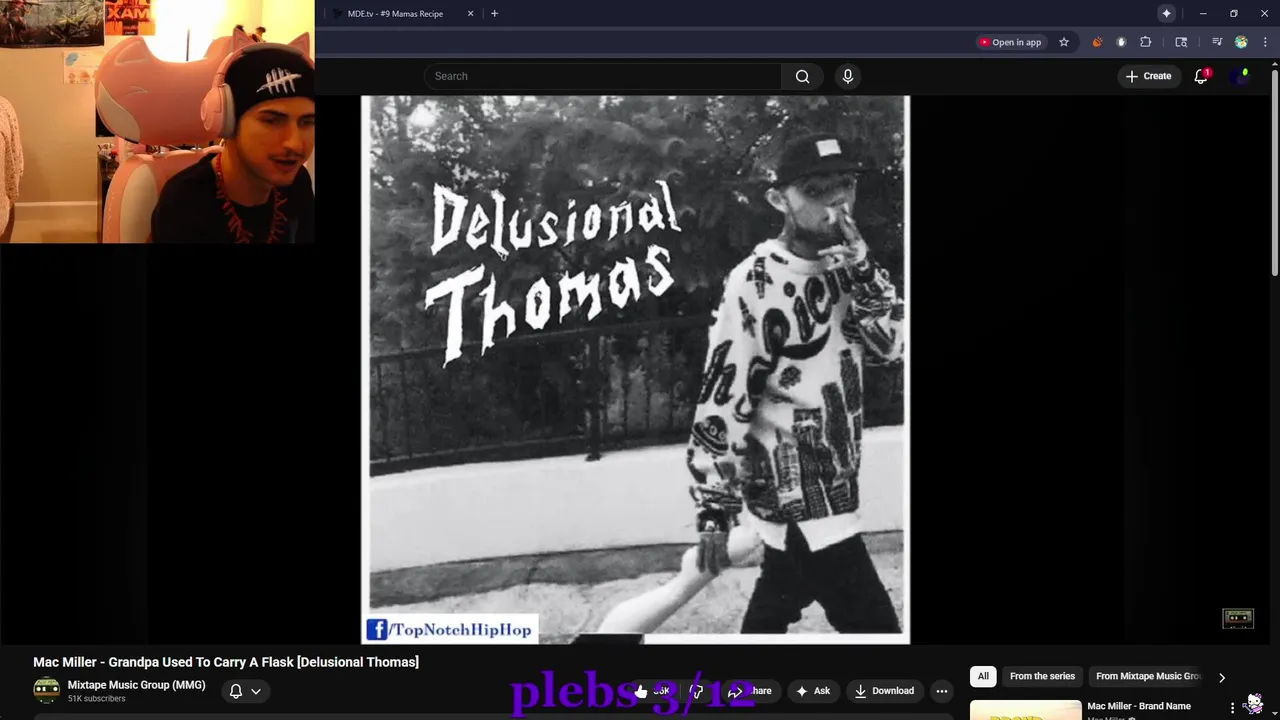Download the video
Viewport: 1280px width, 720px height.
tap(884, 691)
